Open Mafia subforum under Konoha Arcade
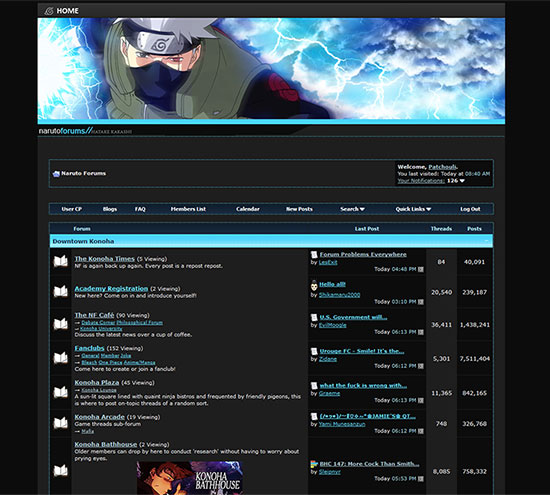The width and height of the screenshot is (550, 495). click(88, 431)
